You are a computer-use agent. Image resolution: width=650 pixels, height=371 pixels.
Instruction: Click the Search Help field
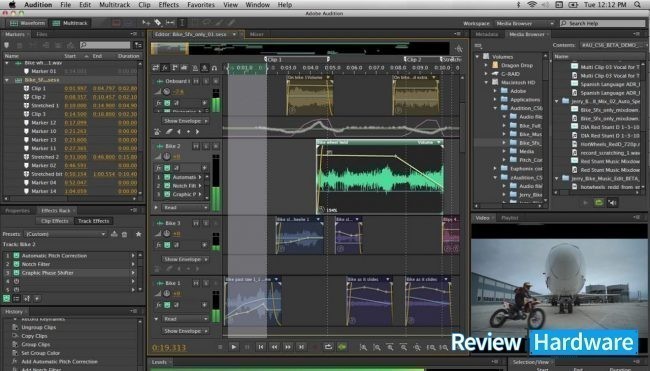[603, 24]
